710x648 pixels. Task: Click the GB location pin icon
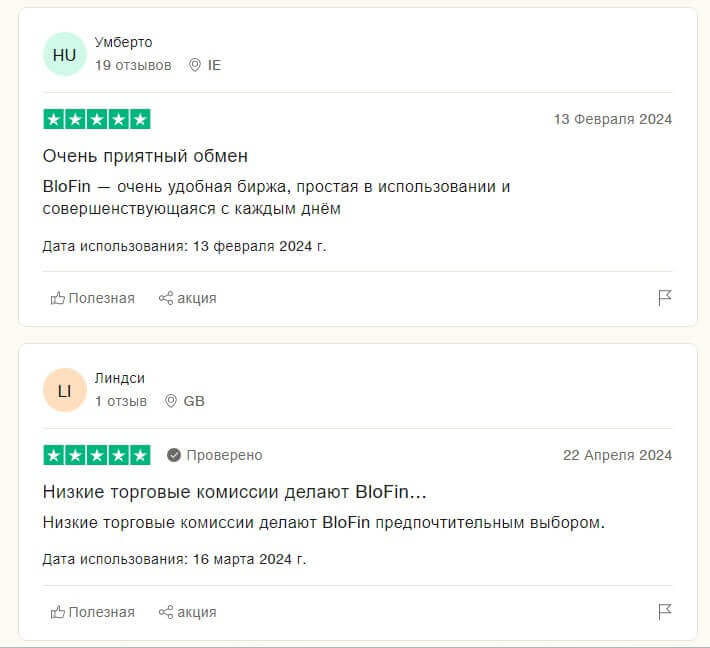click(x=171, y=401)
